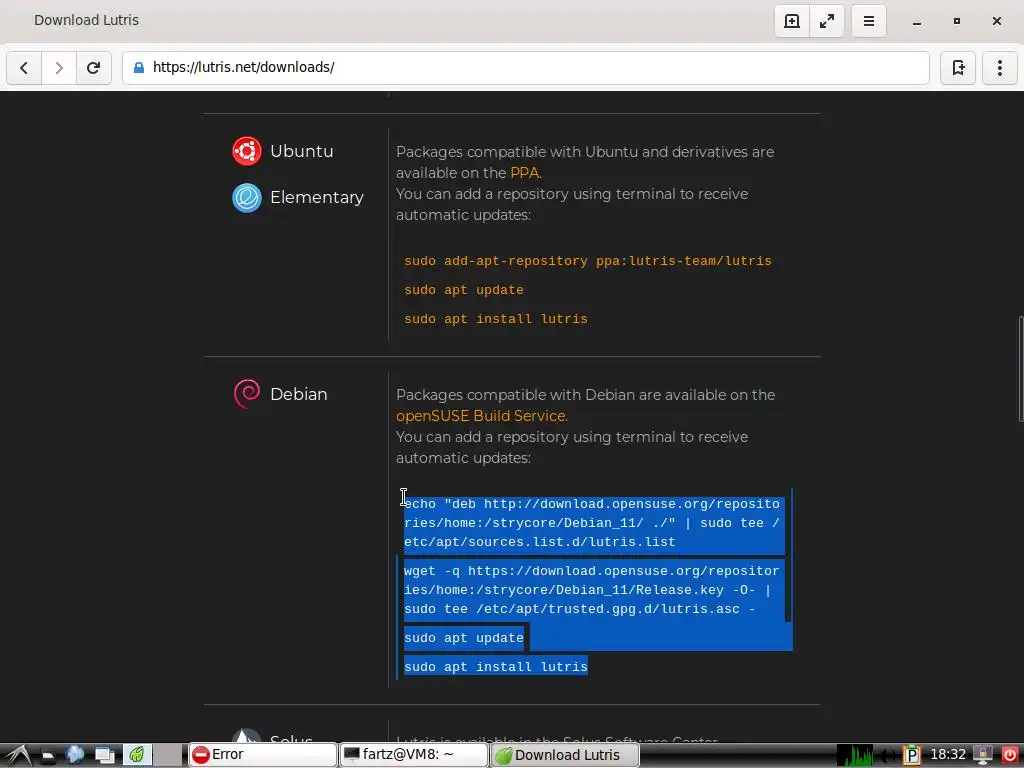Switch to the Error window in taskbar
This screenshot has width=1024, height=768.
click(263, 755)
